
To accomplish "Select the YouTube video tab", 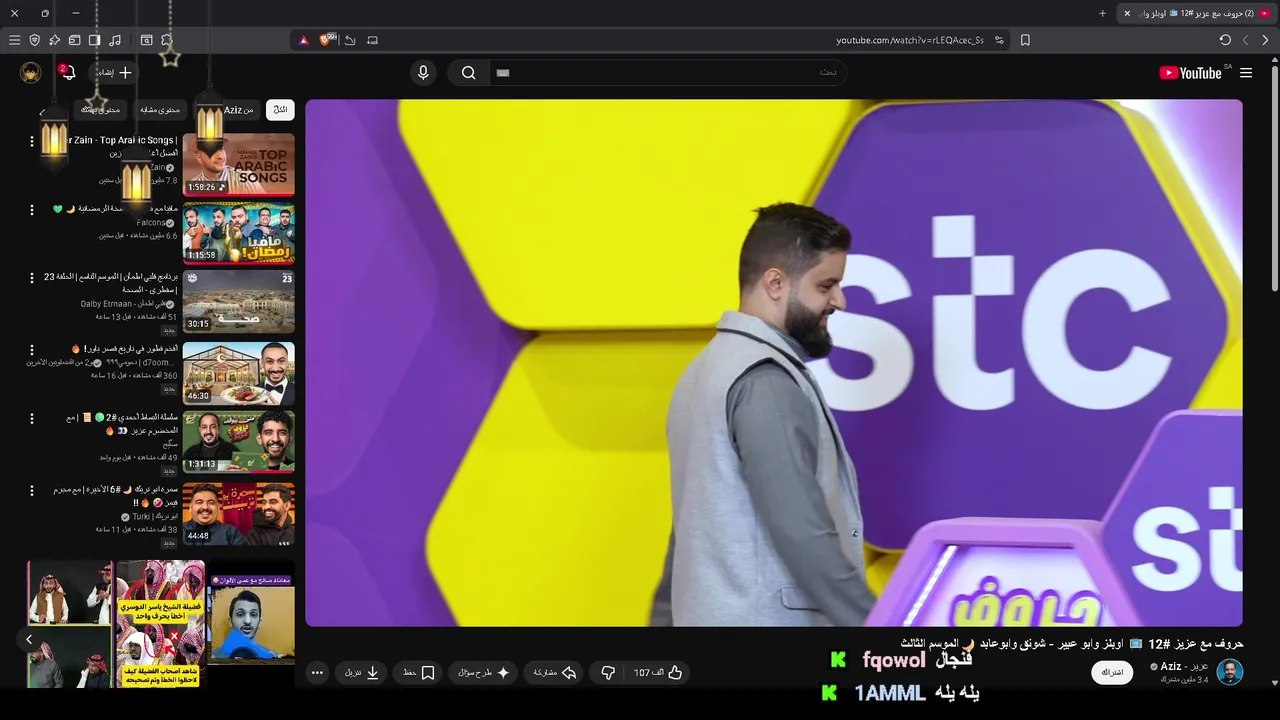I will (1196, 13).
